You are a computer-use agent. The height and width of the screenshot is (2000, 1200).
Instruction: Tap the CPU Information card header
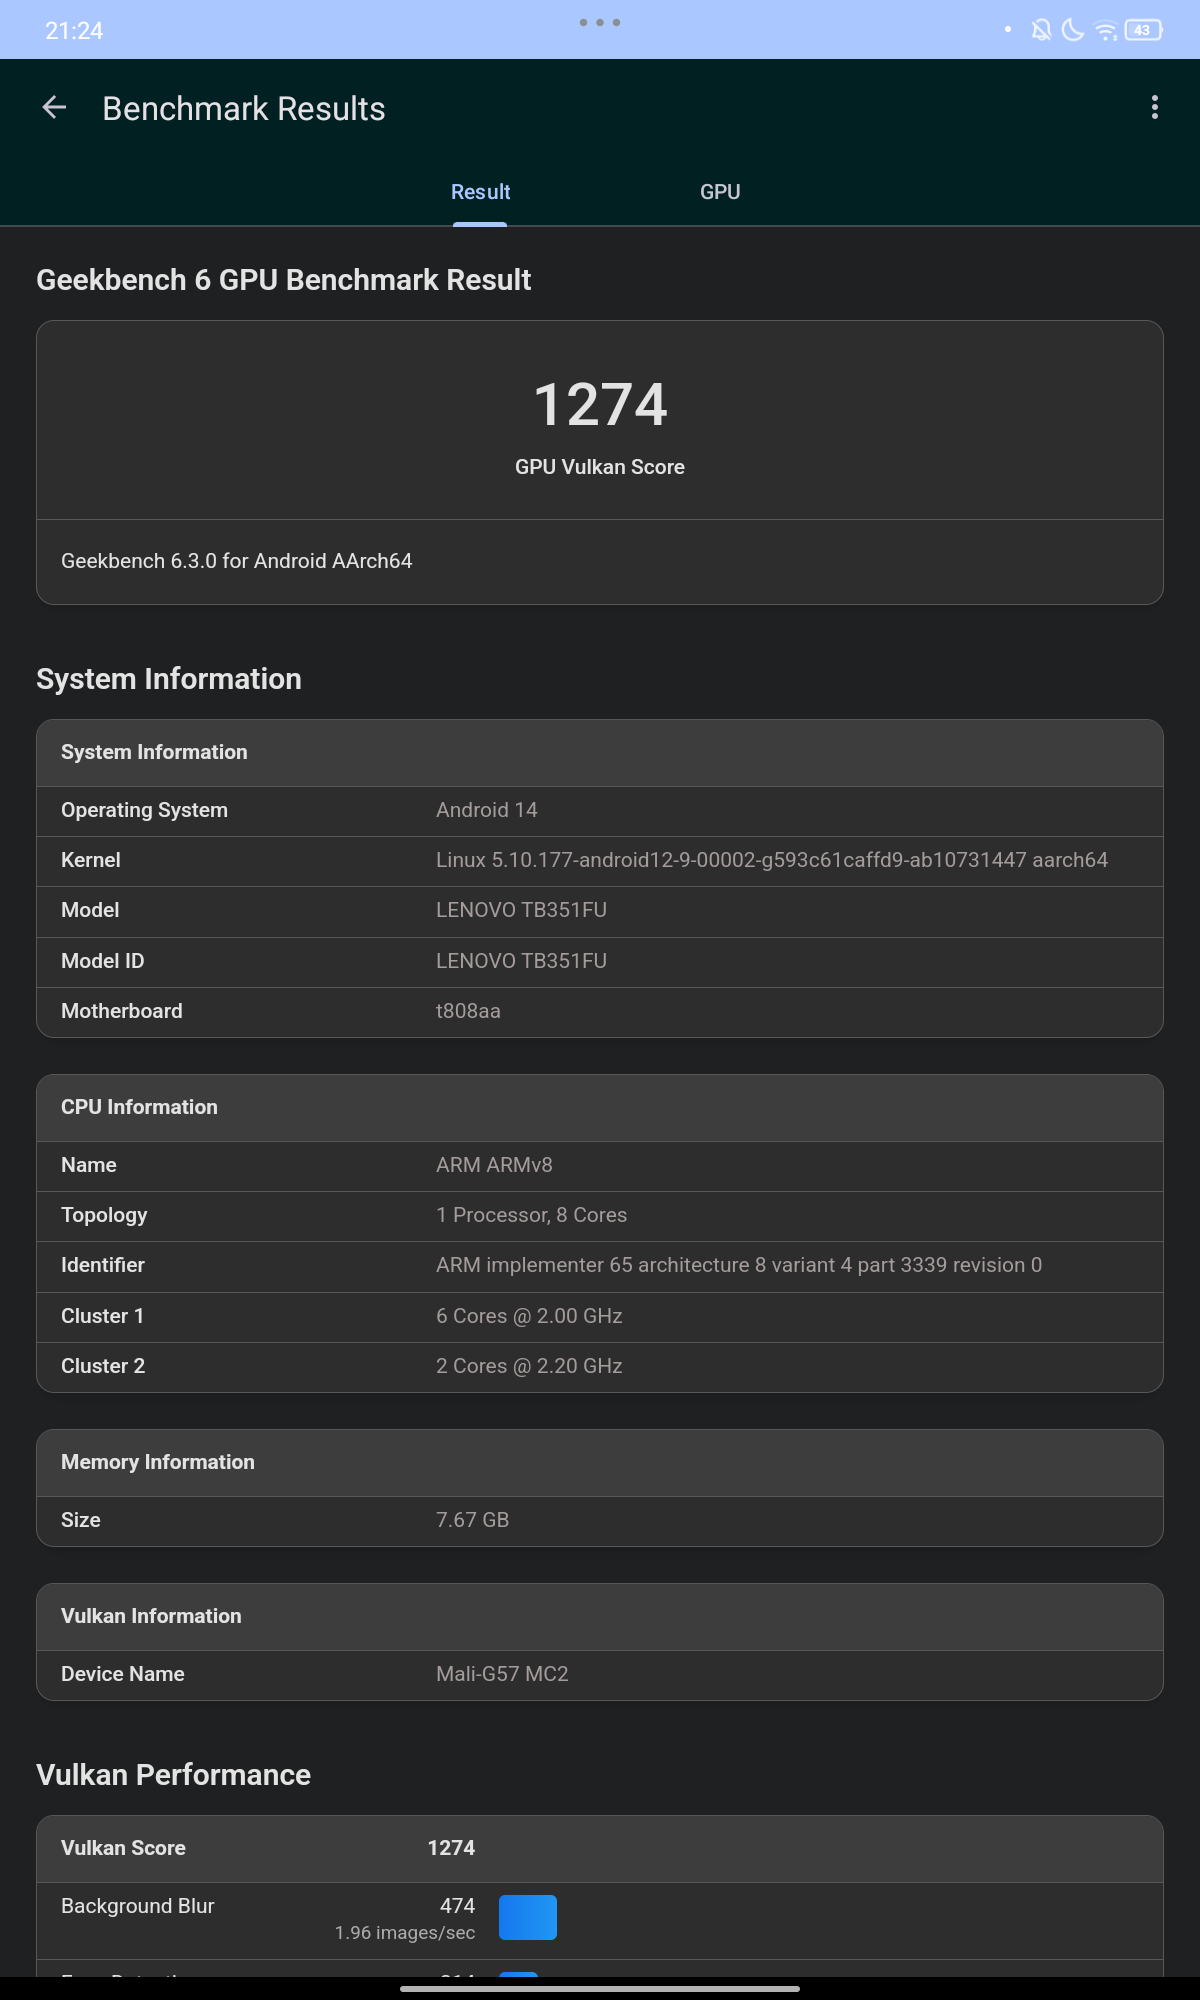coord(600,1108)
